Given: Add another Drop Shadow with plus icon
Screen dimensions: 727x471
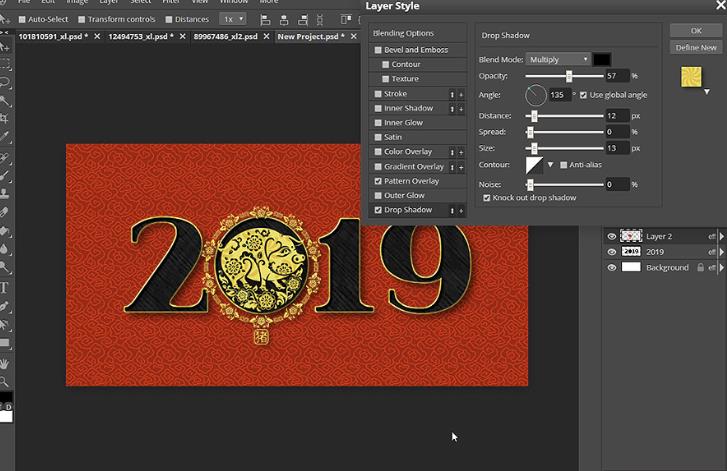Looking at the screenshot, I should 461,210.
